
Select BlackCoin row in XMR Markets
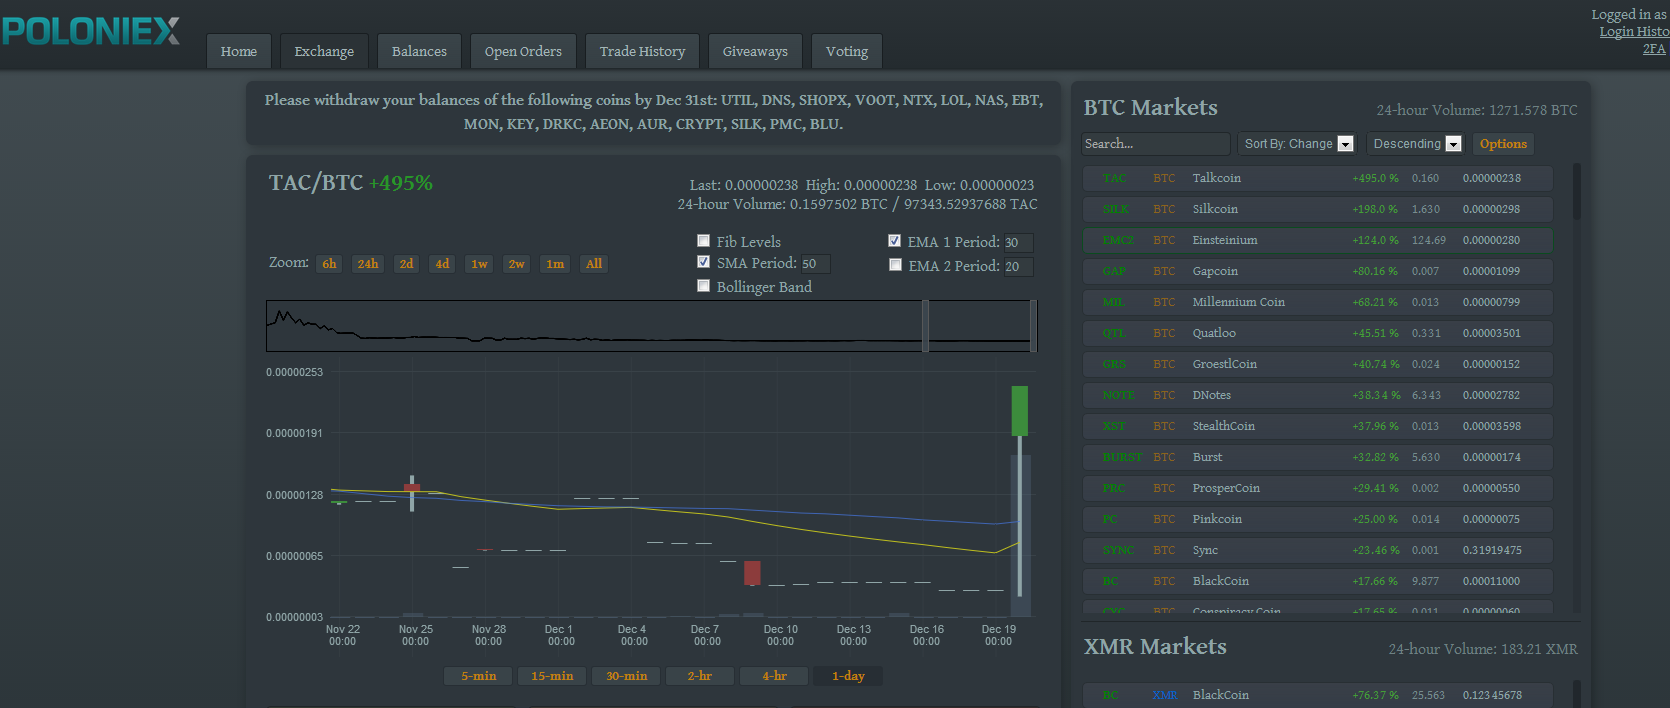tap(1318, 695)
